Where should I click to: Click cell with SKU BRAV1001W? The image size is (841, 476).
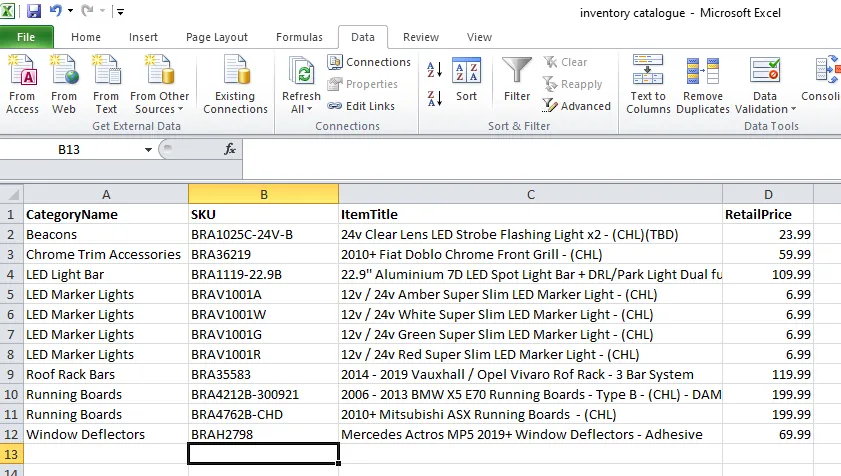pos(264,314)
